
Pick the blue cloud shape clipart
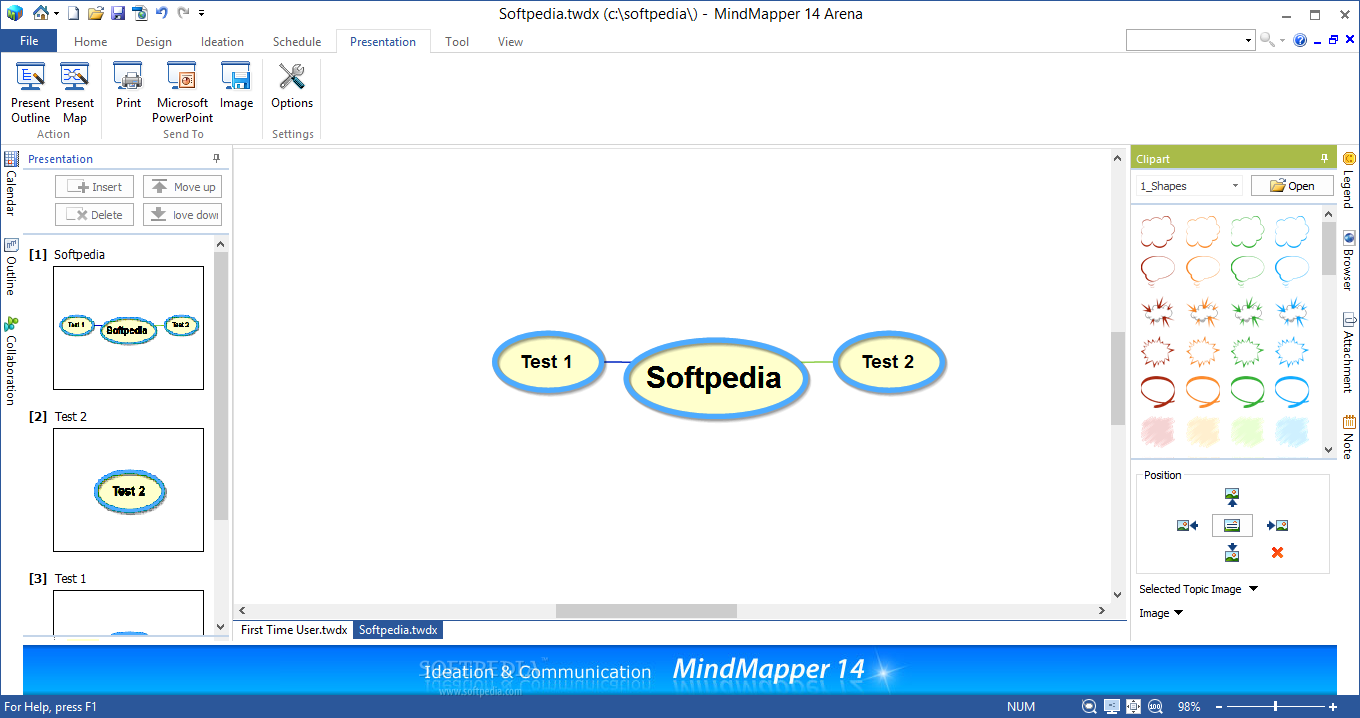[1292, 232]
